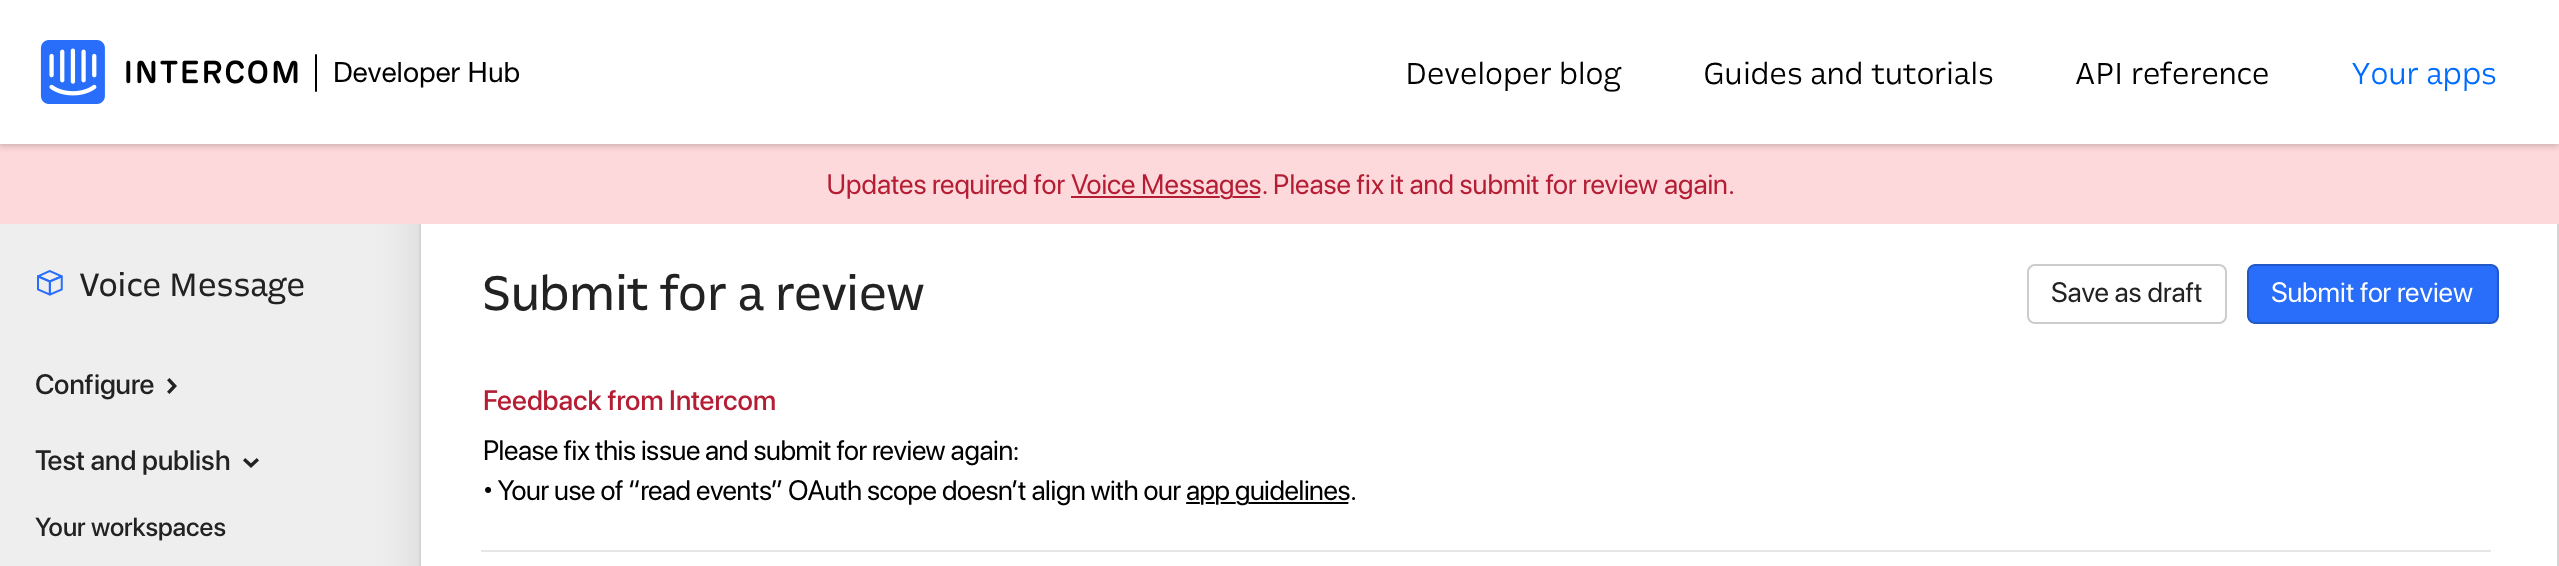Click the Test and publish label
Viewport: 2559px width, 566px height.
(x=132, y=461)
